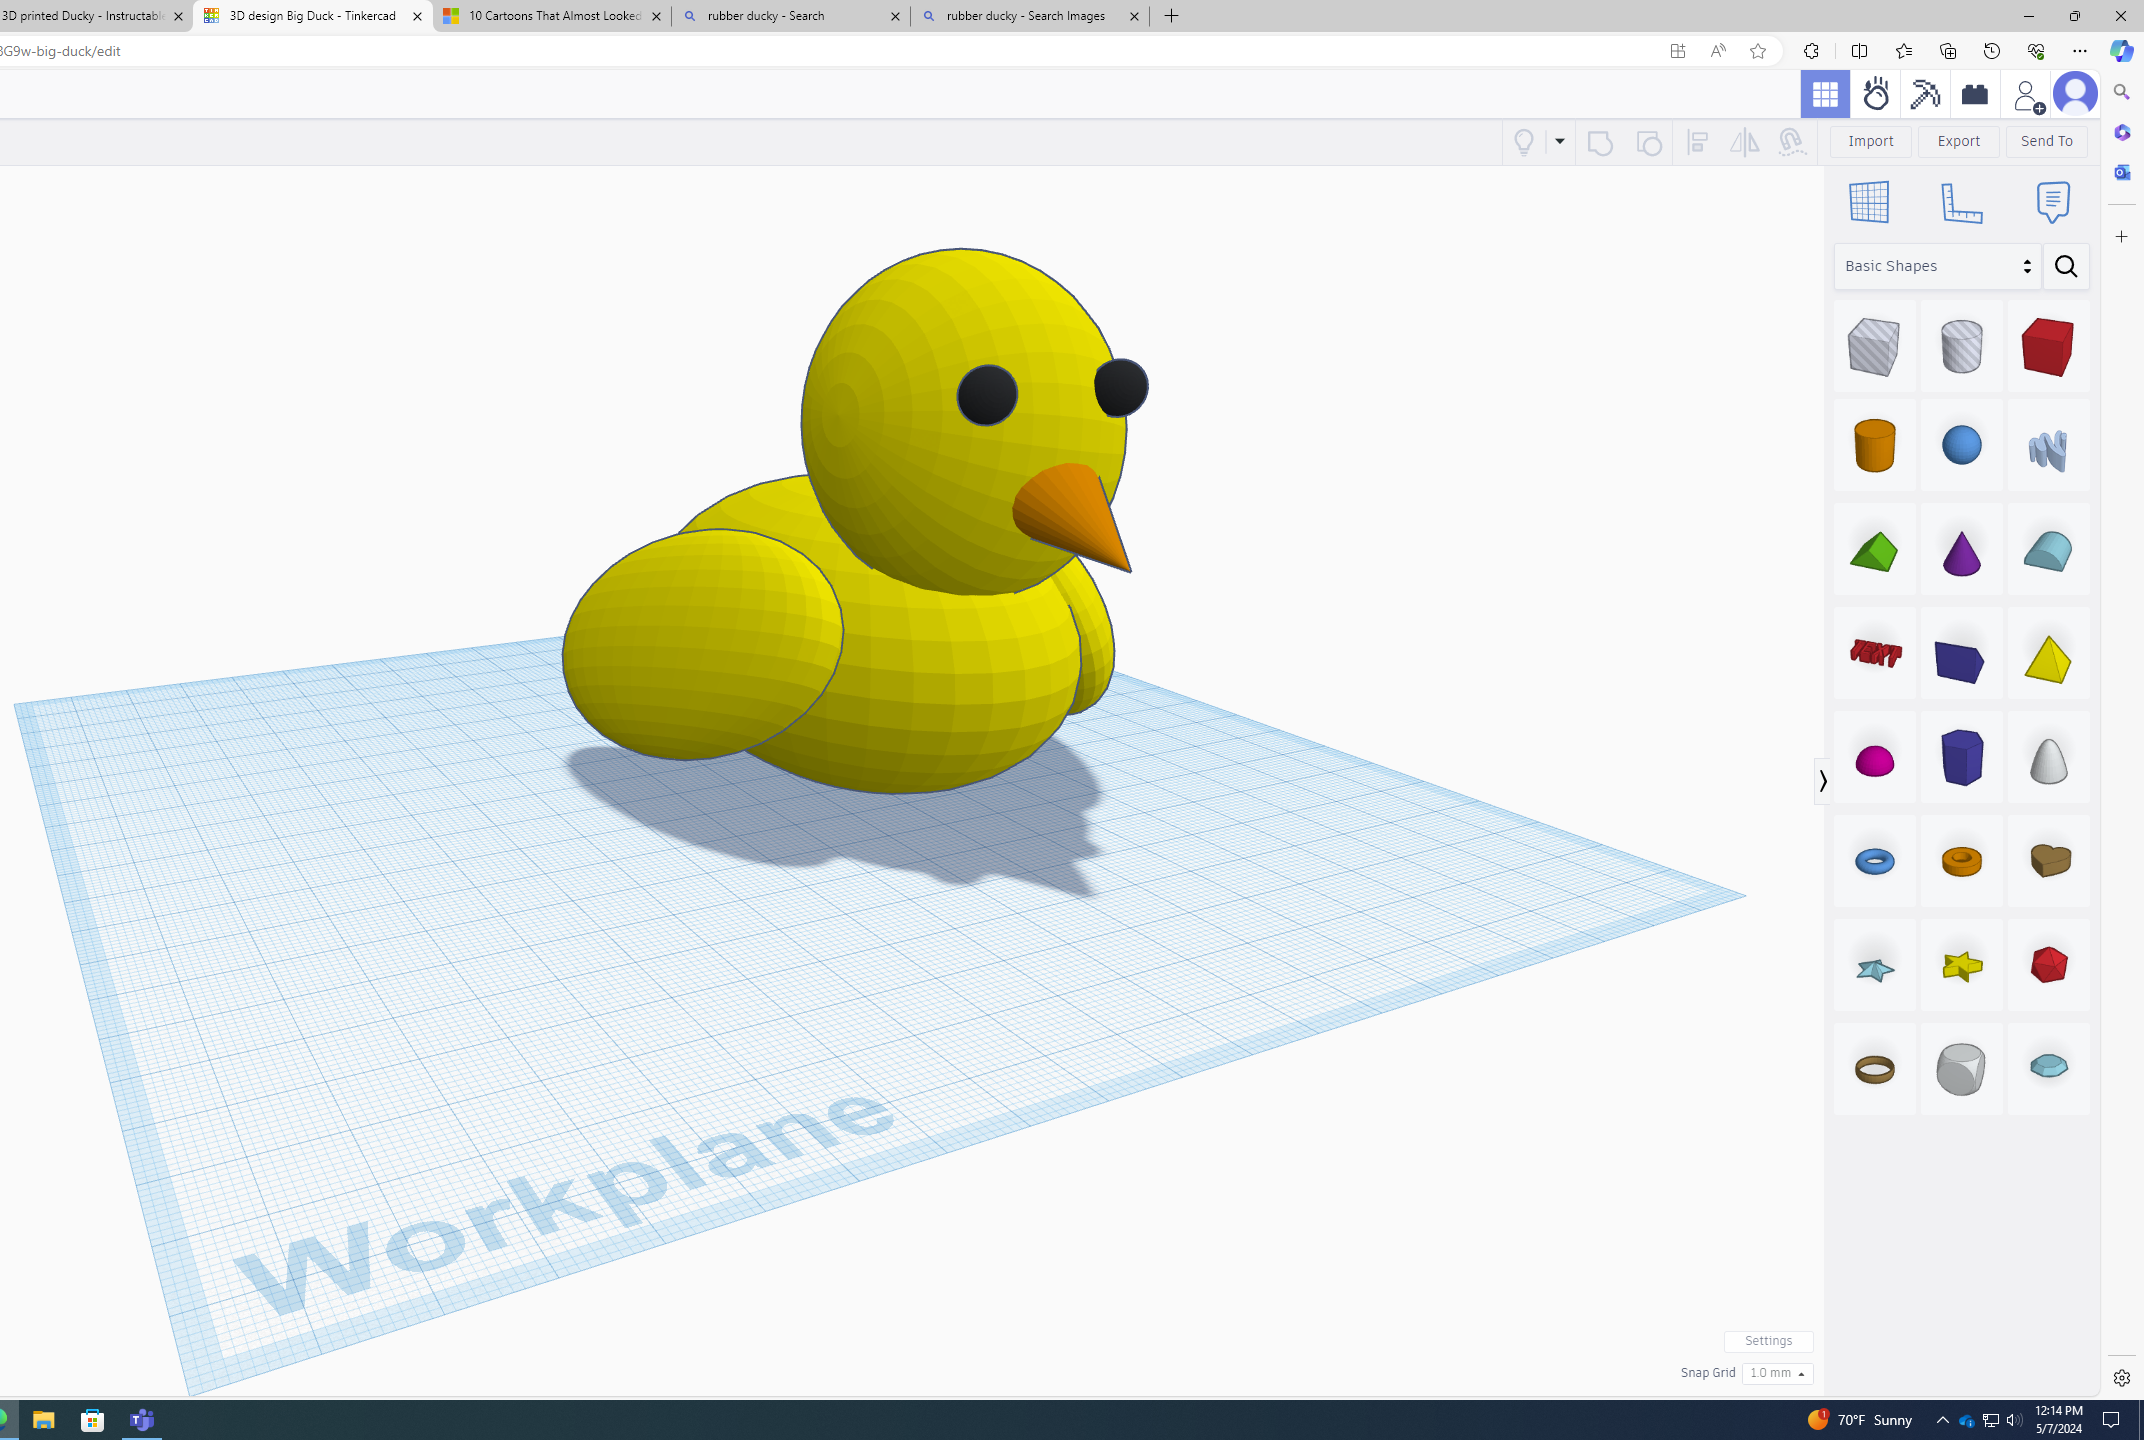Select the Mirror tool
Viewport: 2144px width, 1440px height.
point(1745,142)
